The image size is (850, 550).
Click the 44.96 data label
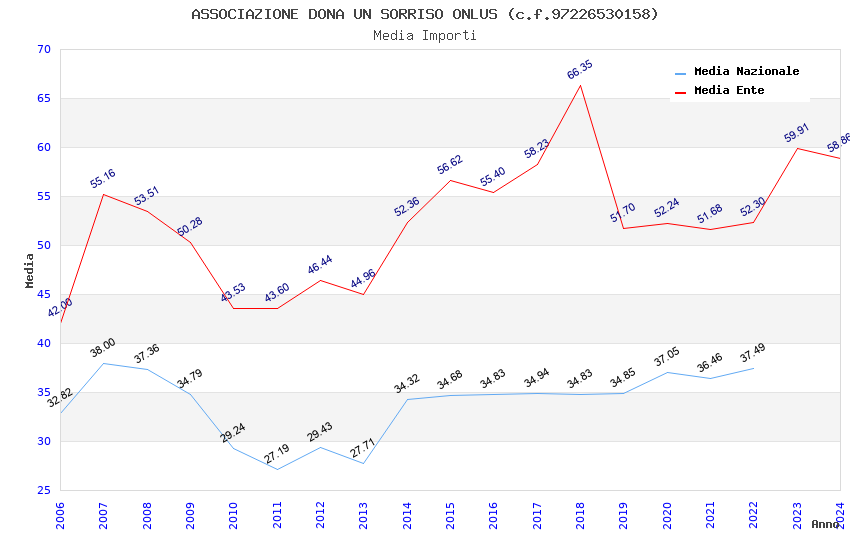click(363, 279)
